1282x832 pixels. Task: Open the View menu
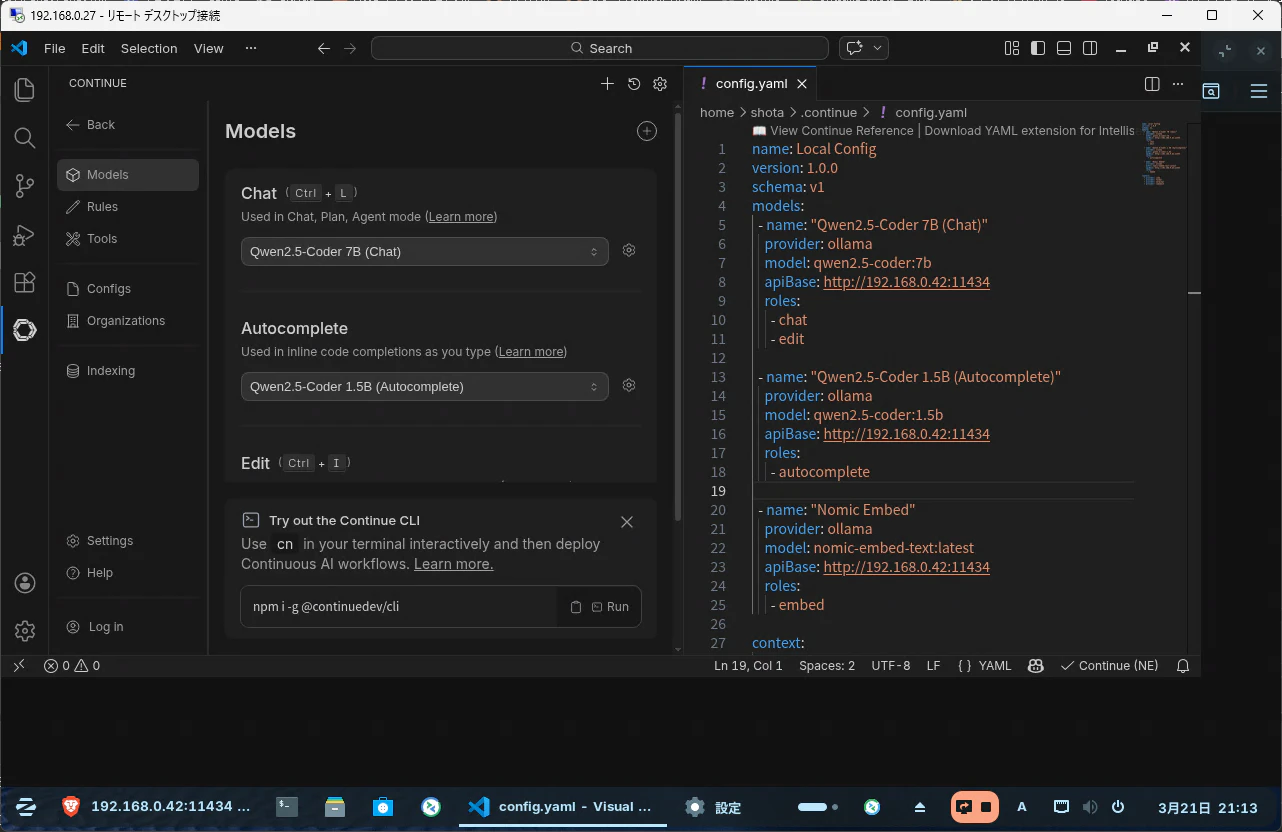(x=209, y=48)
